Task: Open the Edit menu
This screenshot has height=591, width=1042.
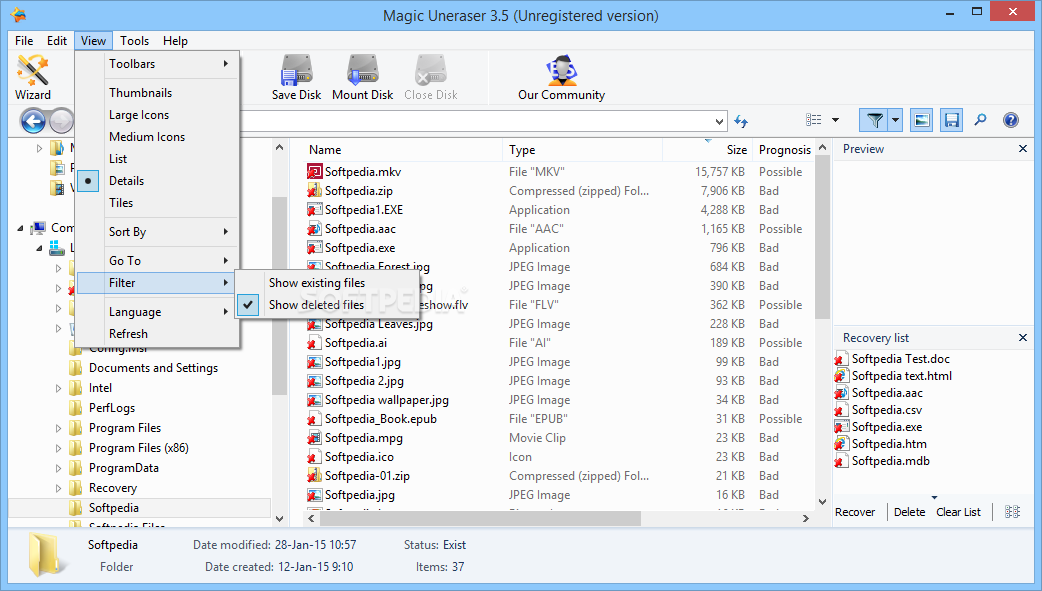Action: click(56, 41)
